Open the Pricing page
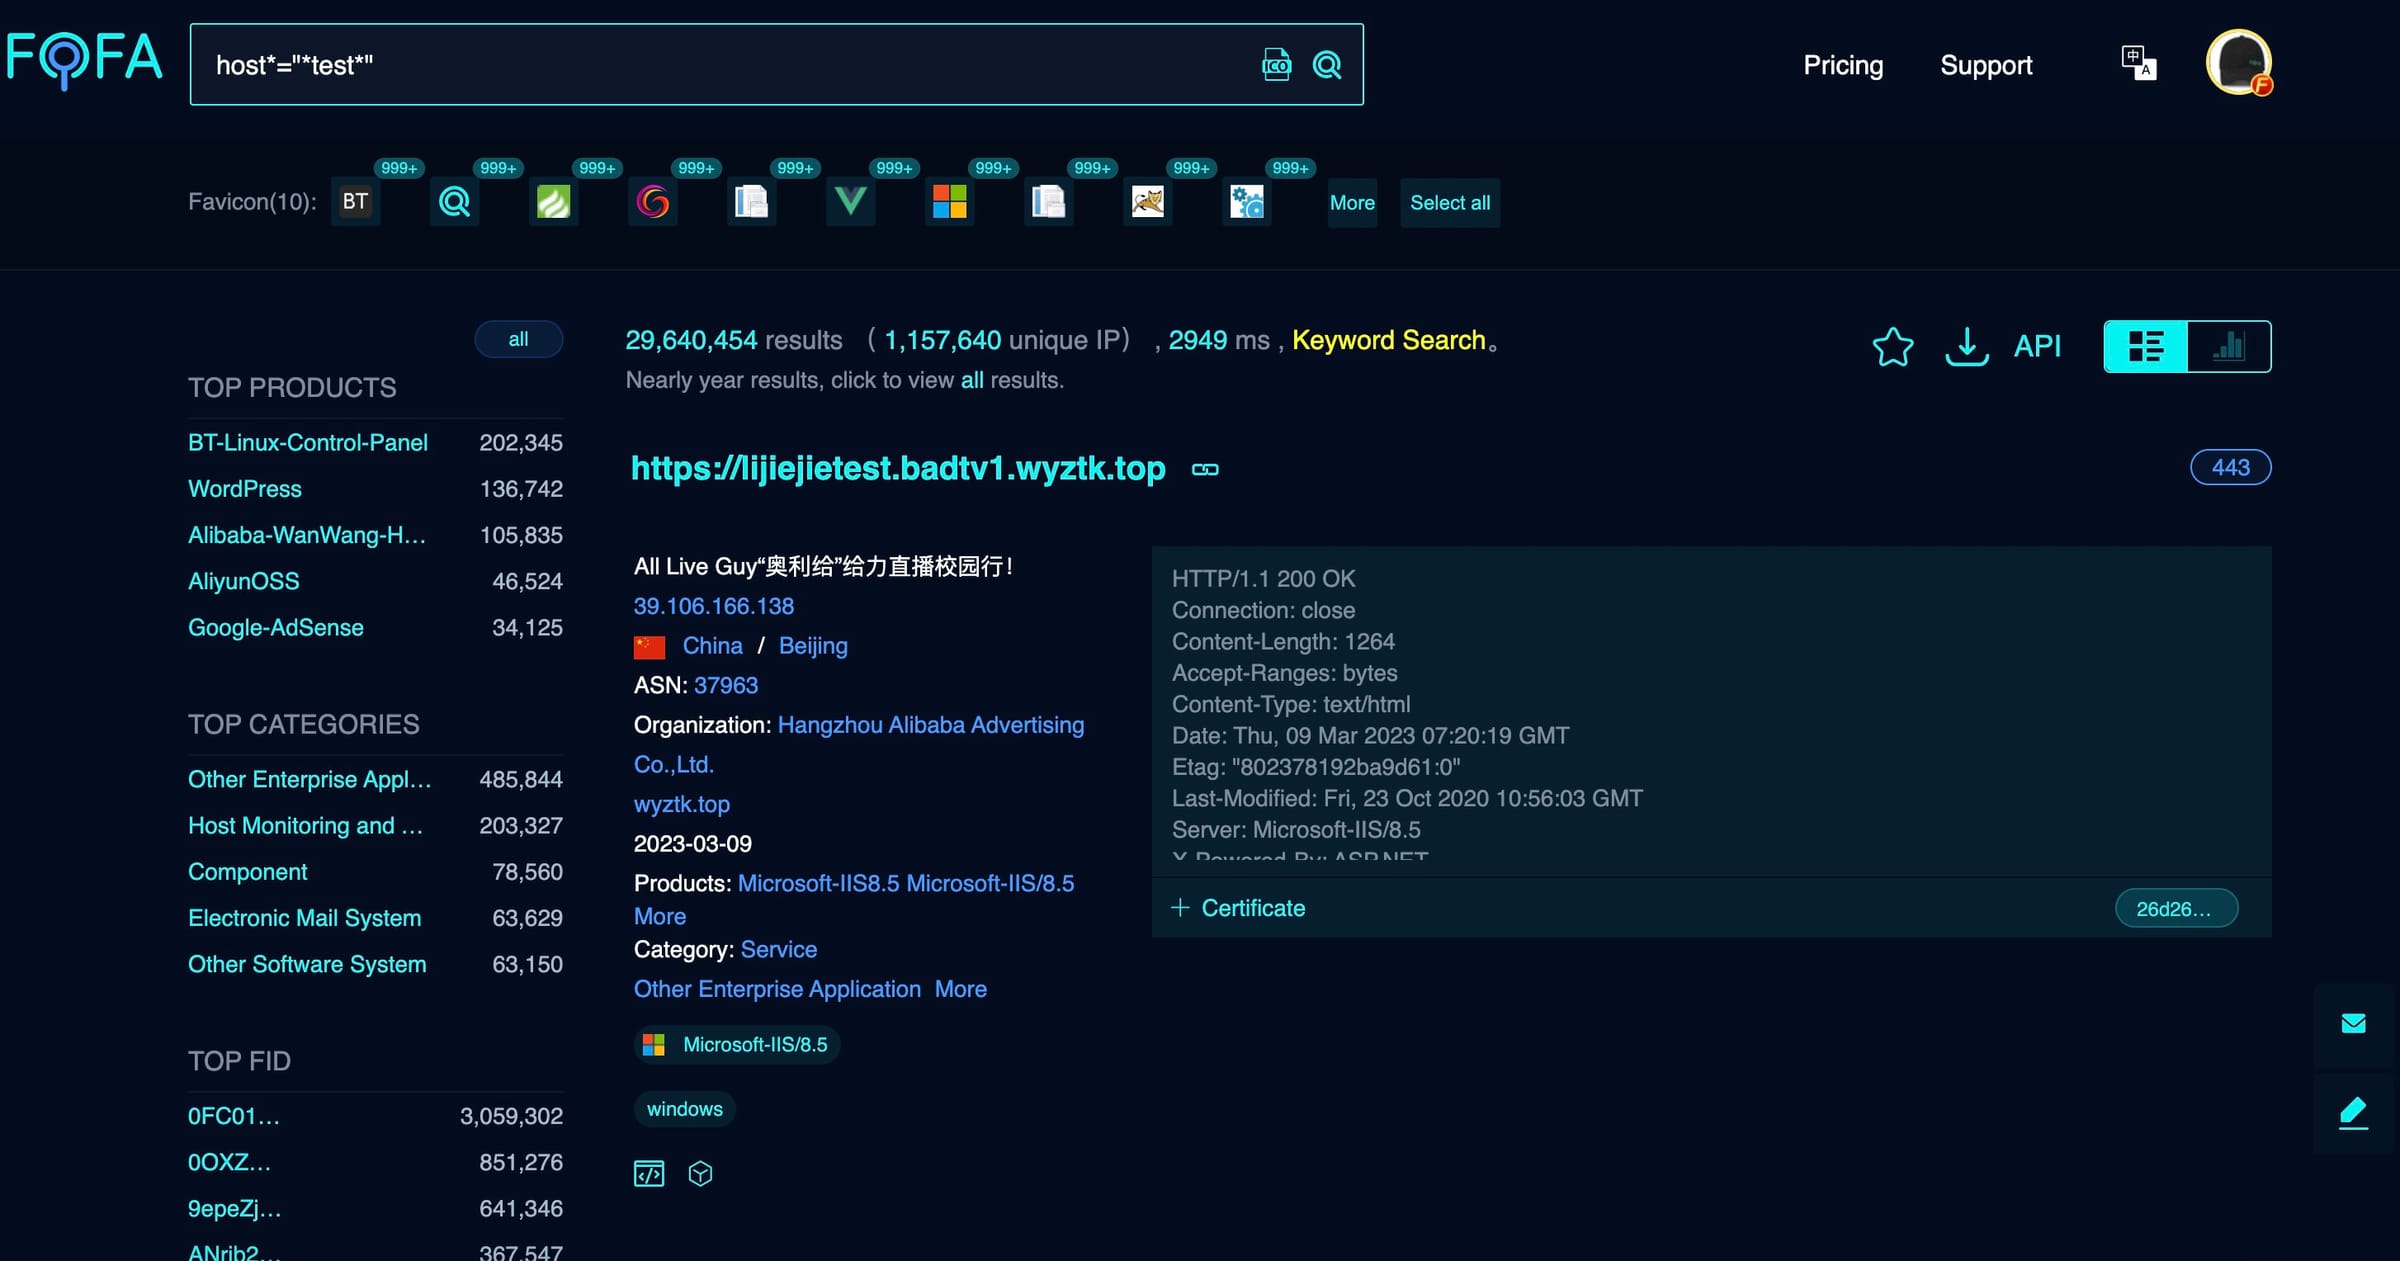Screen dimensions: 2400x1261 1843,64
